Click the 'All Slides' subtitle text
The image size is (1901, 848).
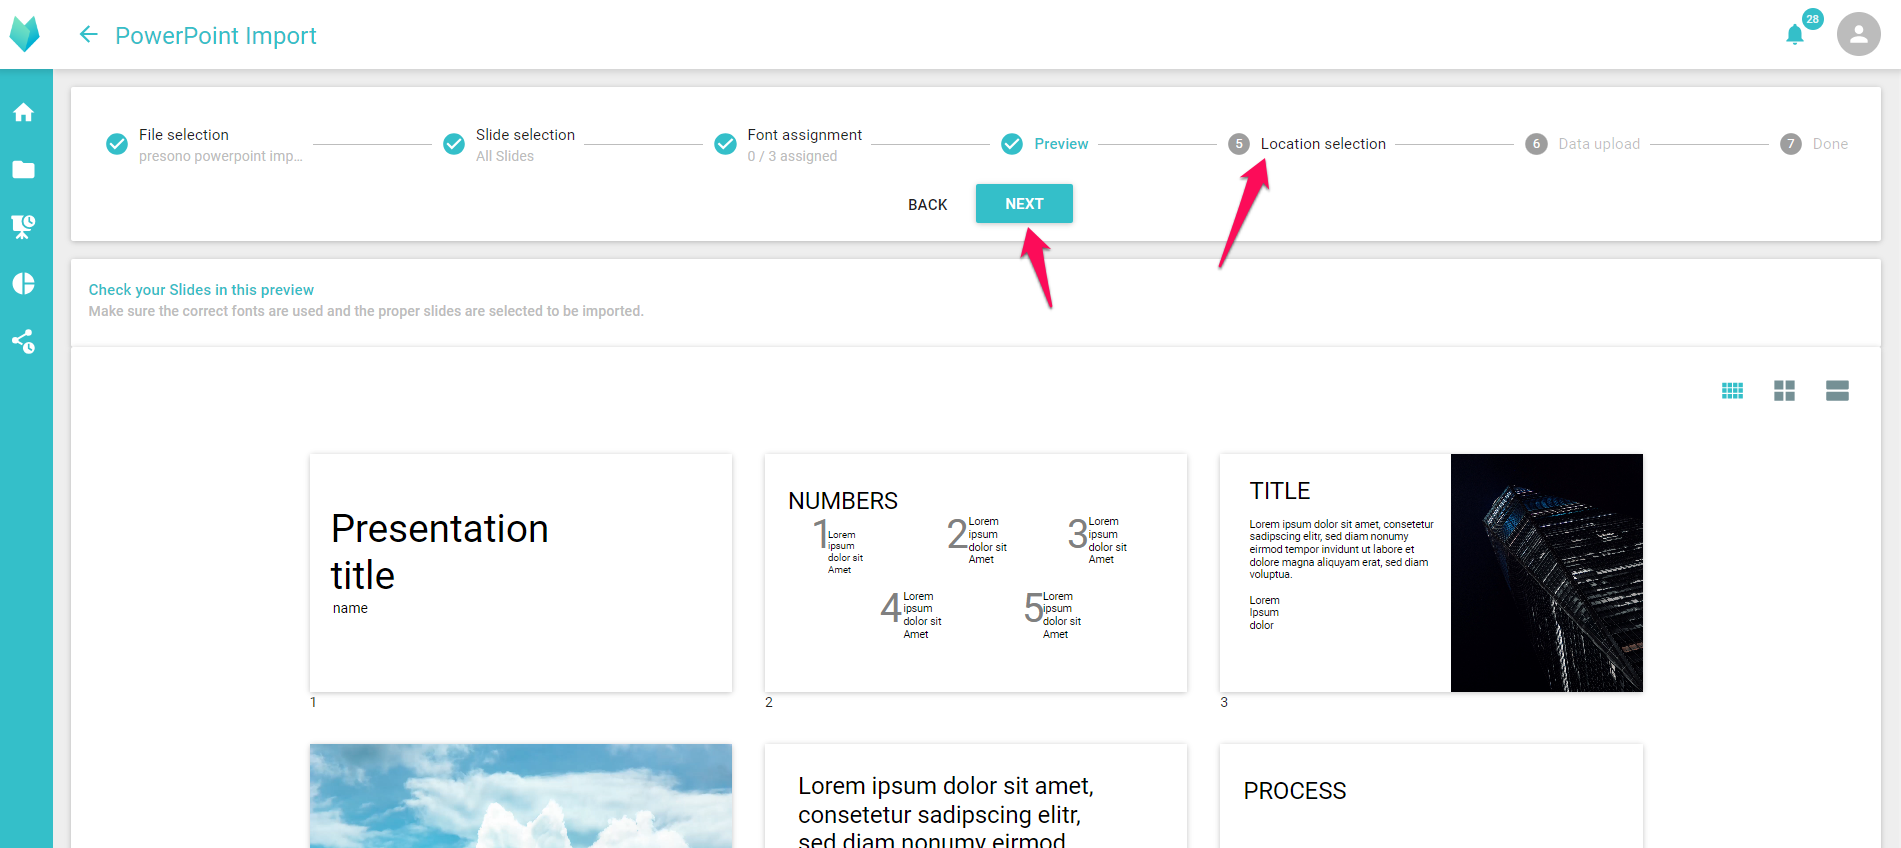point(505,156)
